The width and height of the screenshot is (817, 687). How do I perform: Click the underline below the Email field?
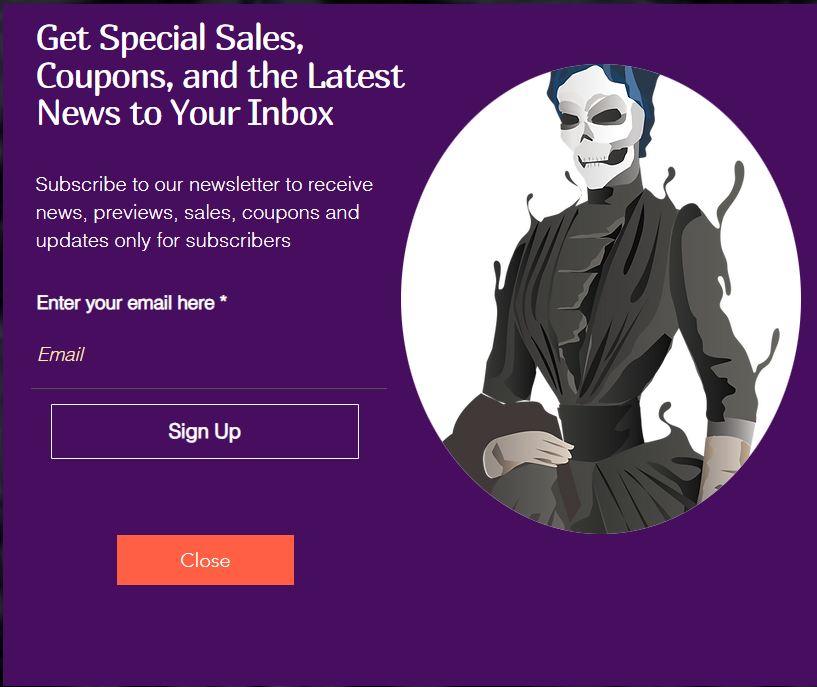pos(209,388)
